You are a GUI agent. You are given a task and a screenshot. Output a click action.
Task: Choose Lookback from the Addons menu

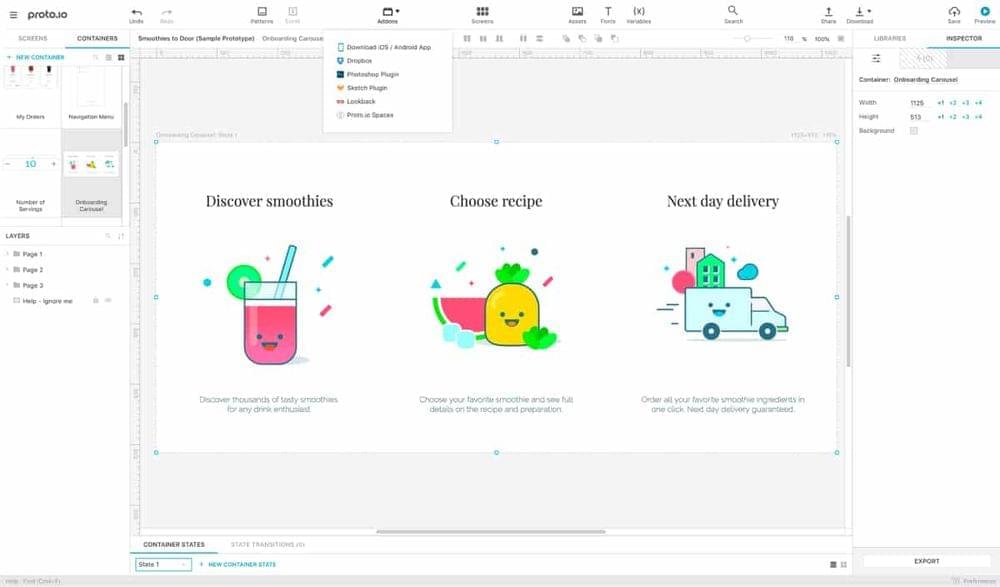(x=356, y=101)
